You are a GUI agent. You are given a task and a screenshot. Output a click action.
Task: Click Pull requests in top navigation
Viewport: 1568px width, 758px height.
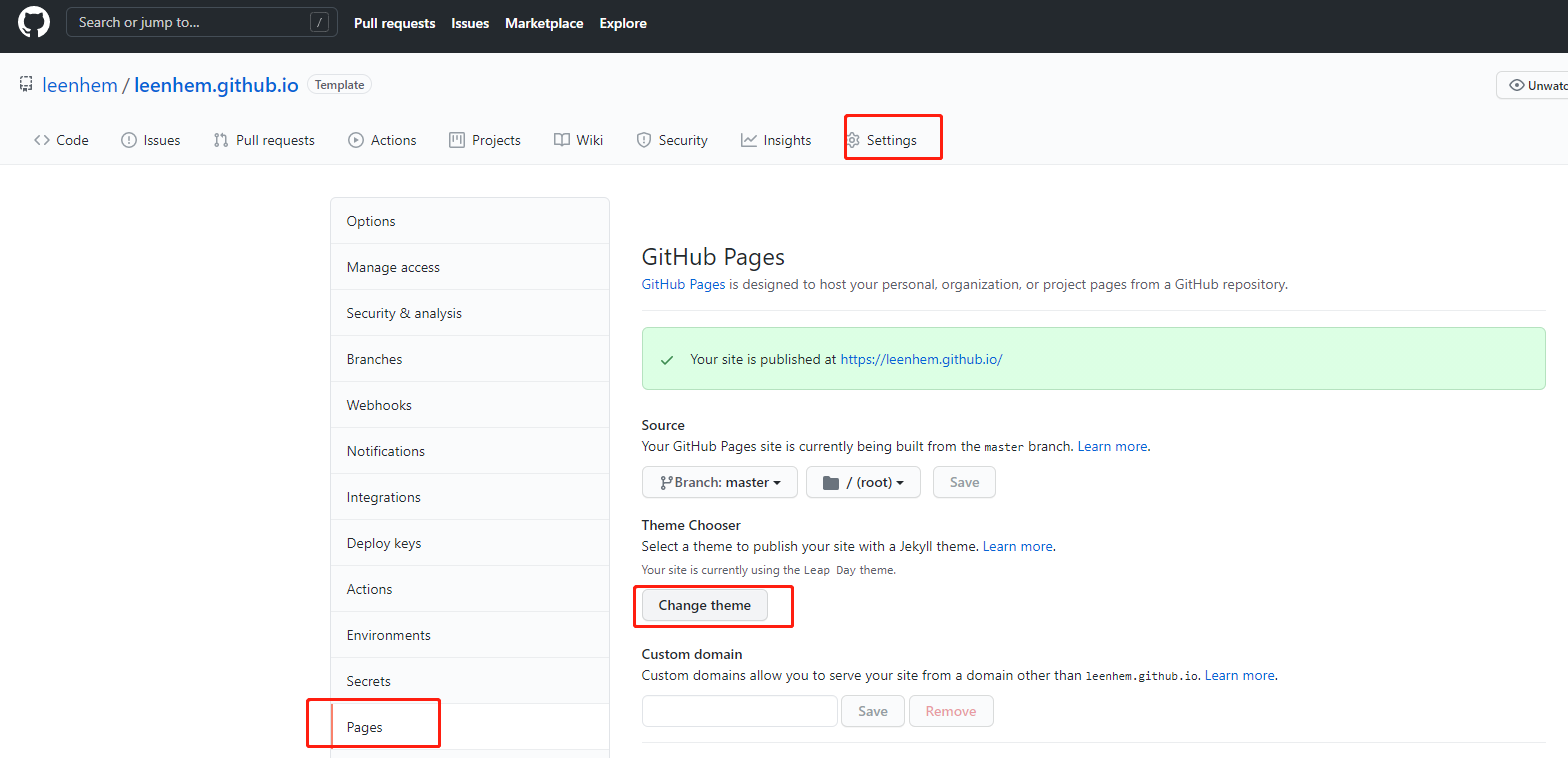[395, 23]
